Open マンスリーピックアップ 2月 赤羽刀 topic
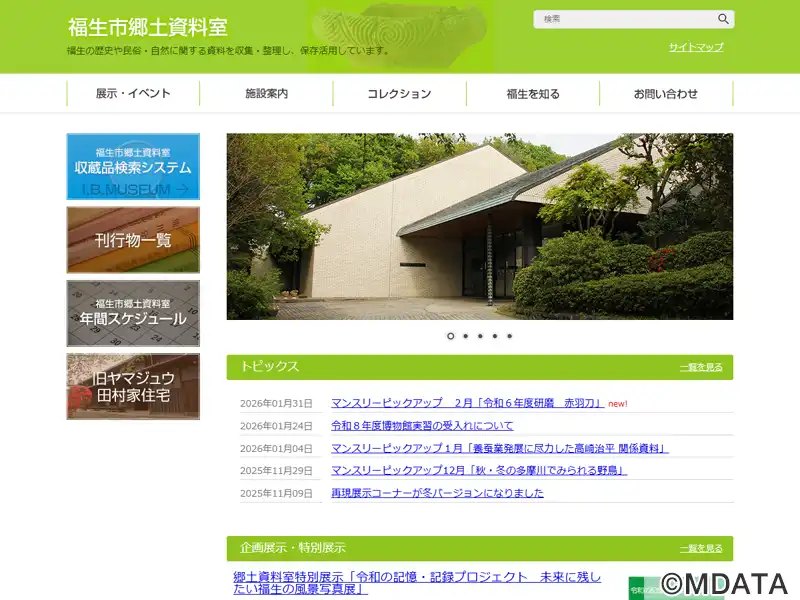The height and width of the screenshot is (600, 800). (467, 403)
